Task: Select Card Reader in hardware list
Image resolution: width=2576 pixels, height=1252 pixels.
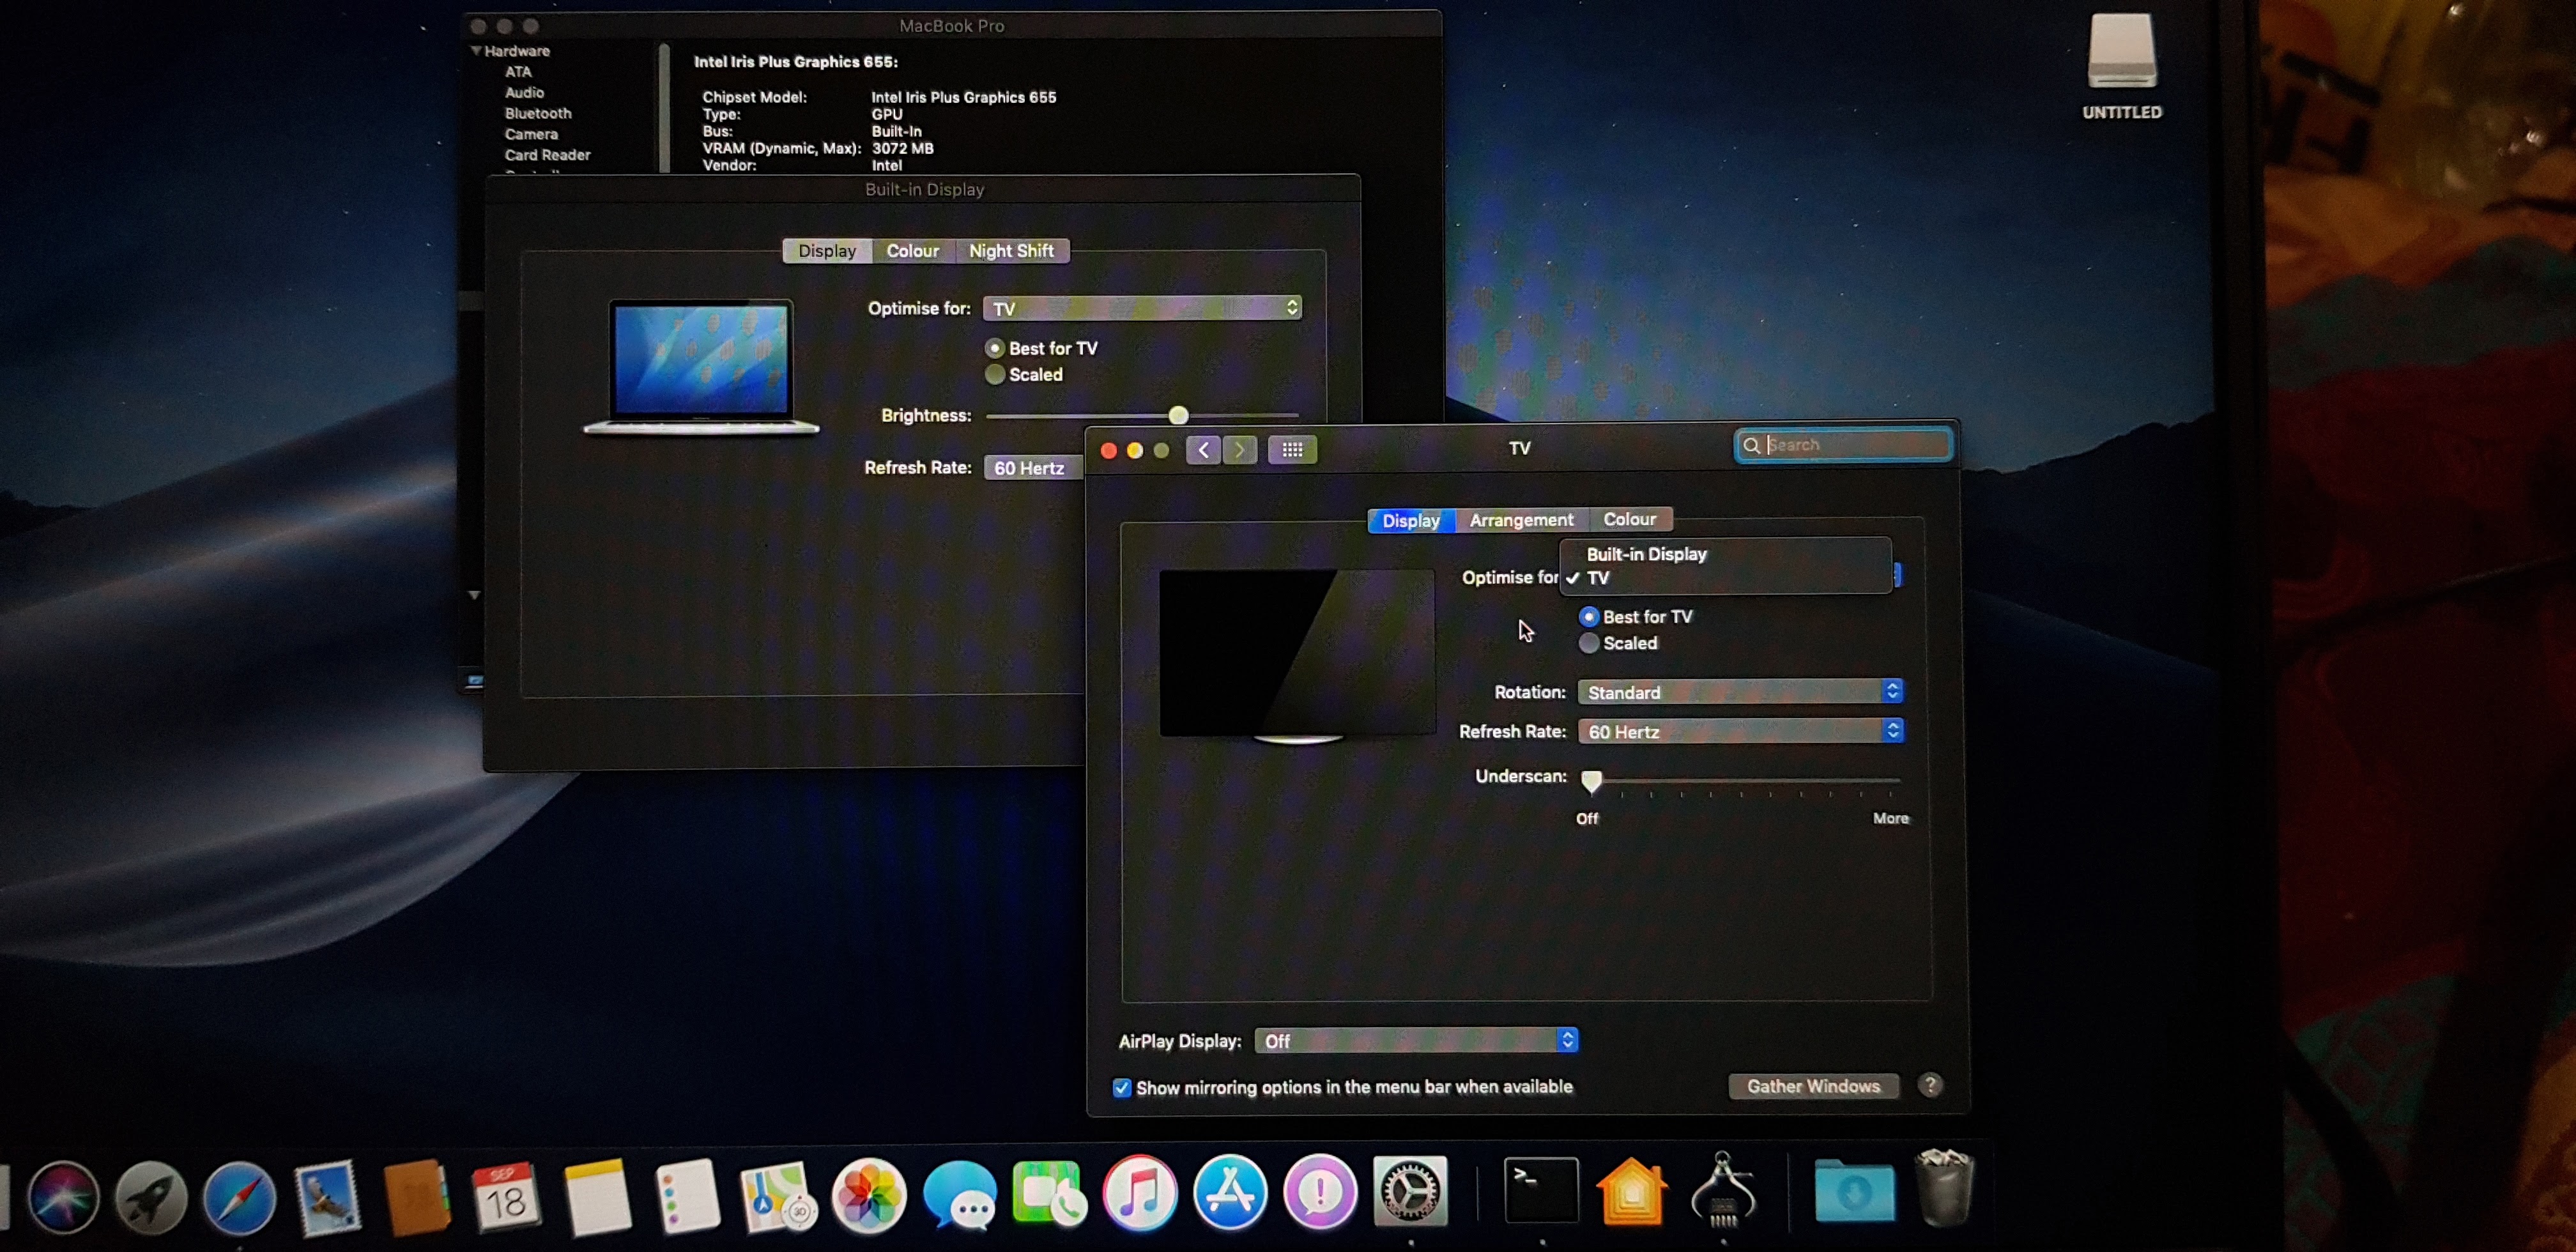Action: [547, 155]
